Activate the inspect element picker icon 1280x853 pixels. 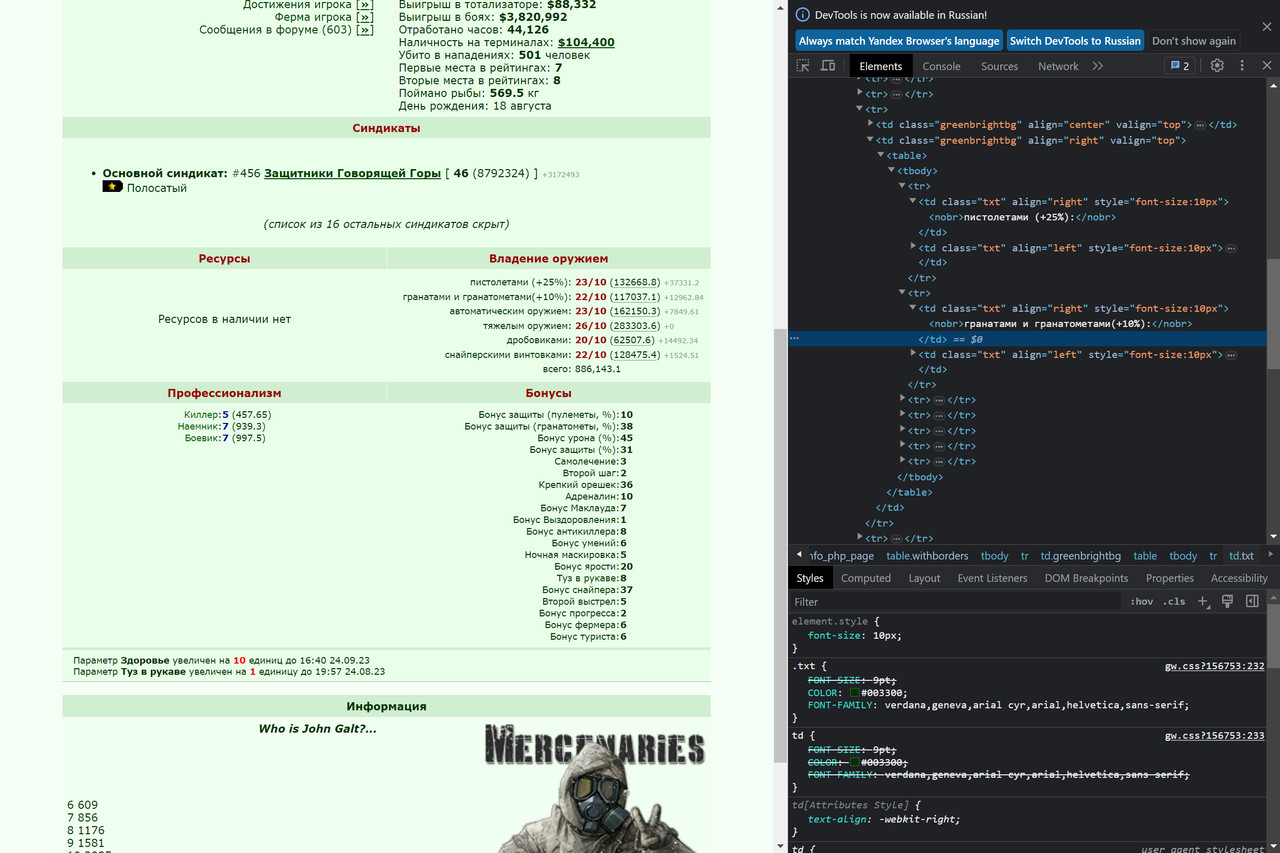803,66
